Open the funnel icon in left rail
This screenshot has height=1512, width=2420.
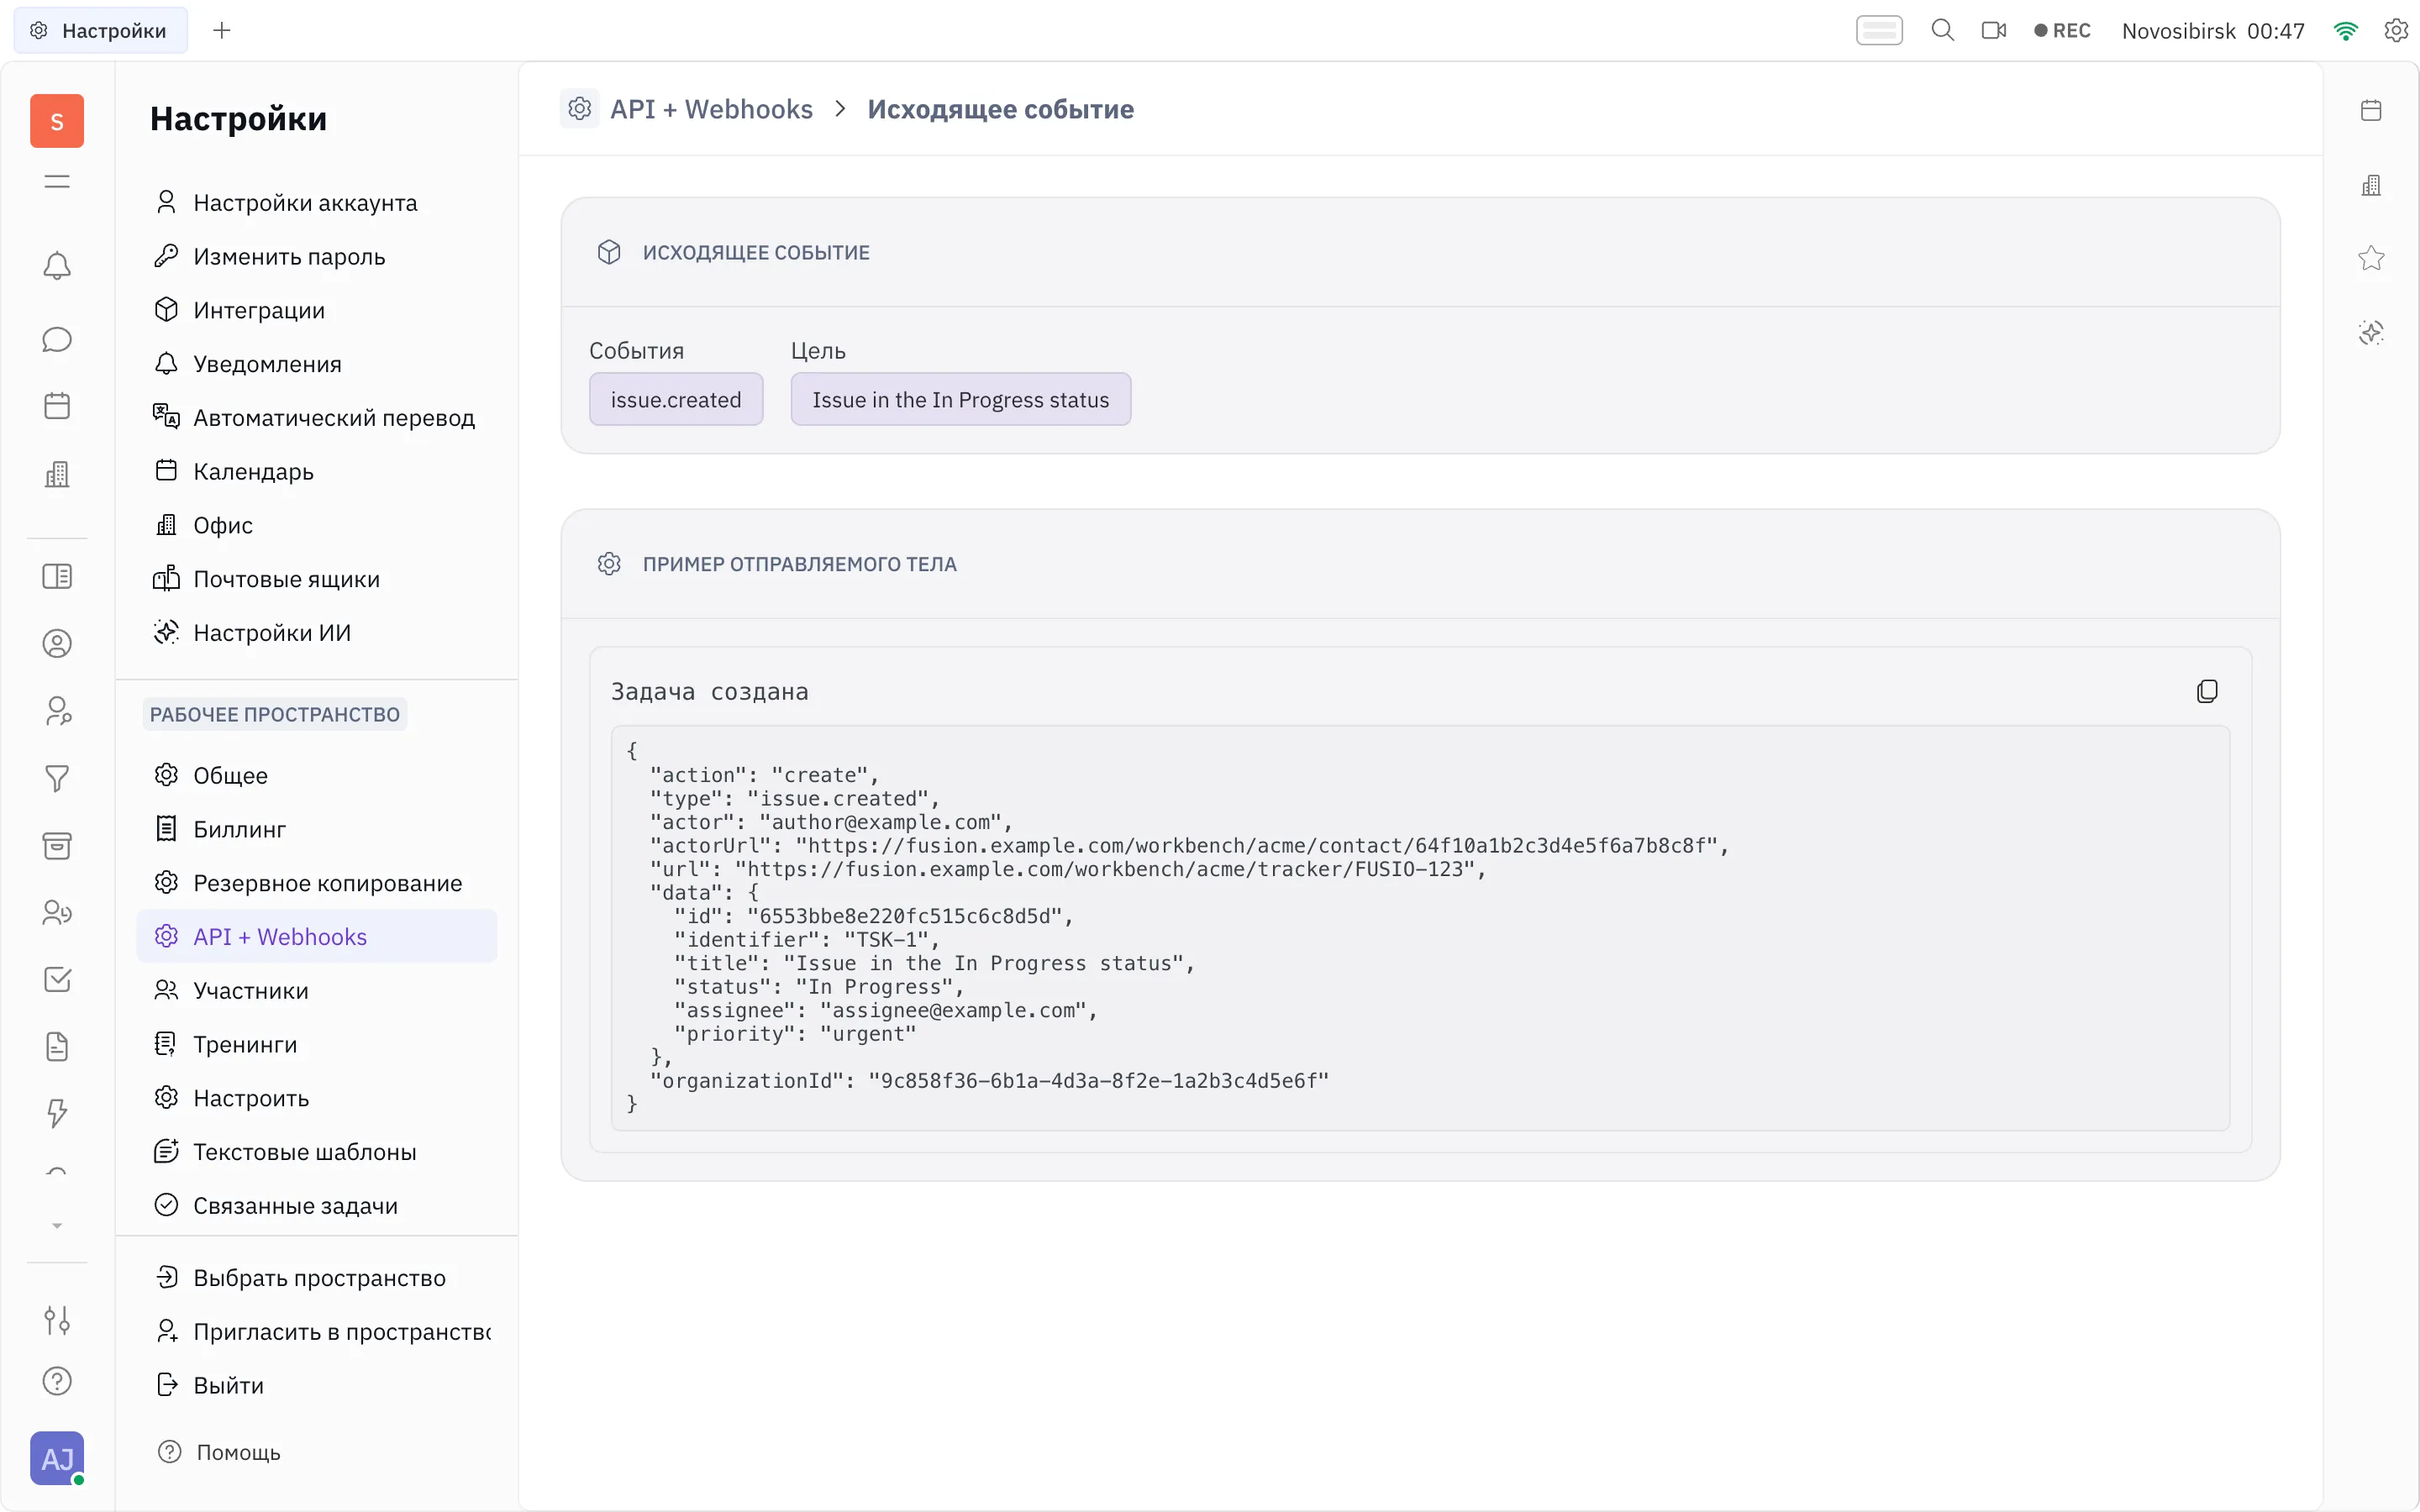click(57, 778)
